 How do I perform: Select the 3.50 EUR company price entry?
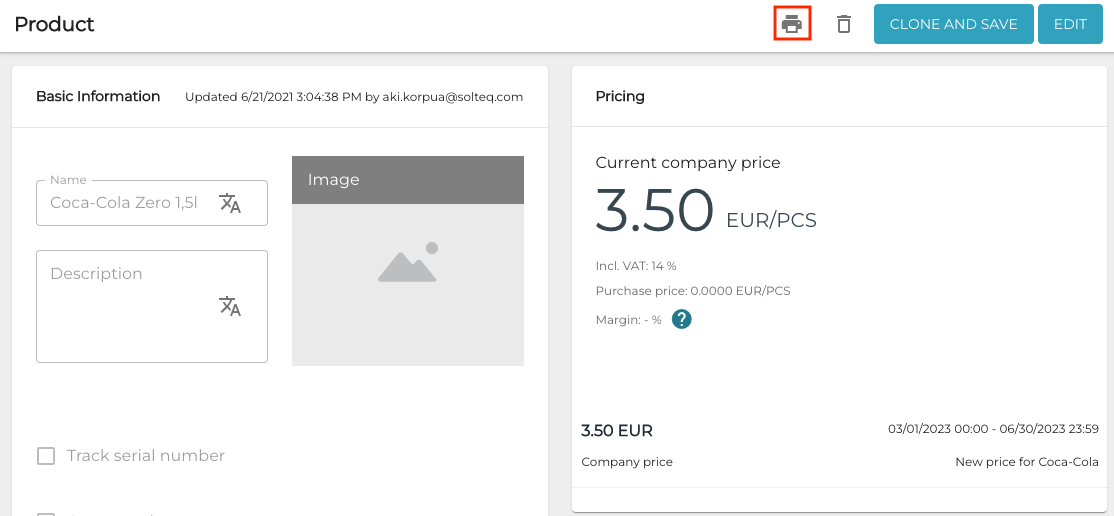coord(617,431)
